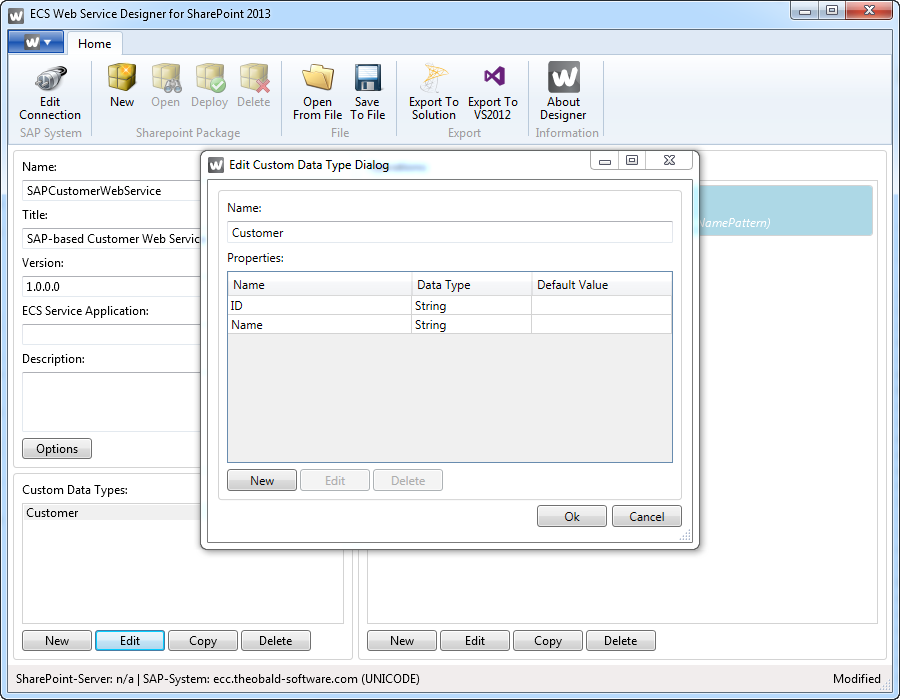Sort by the Data Type column header
The image size is (900, 700).
coord(471,285)
